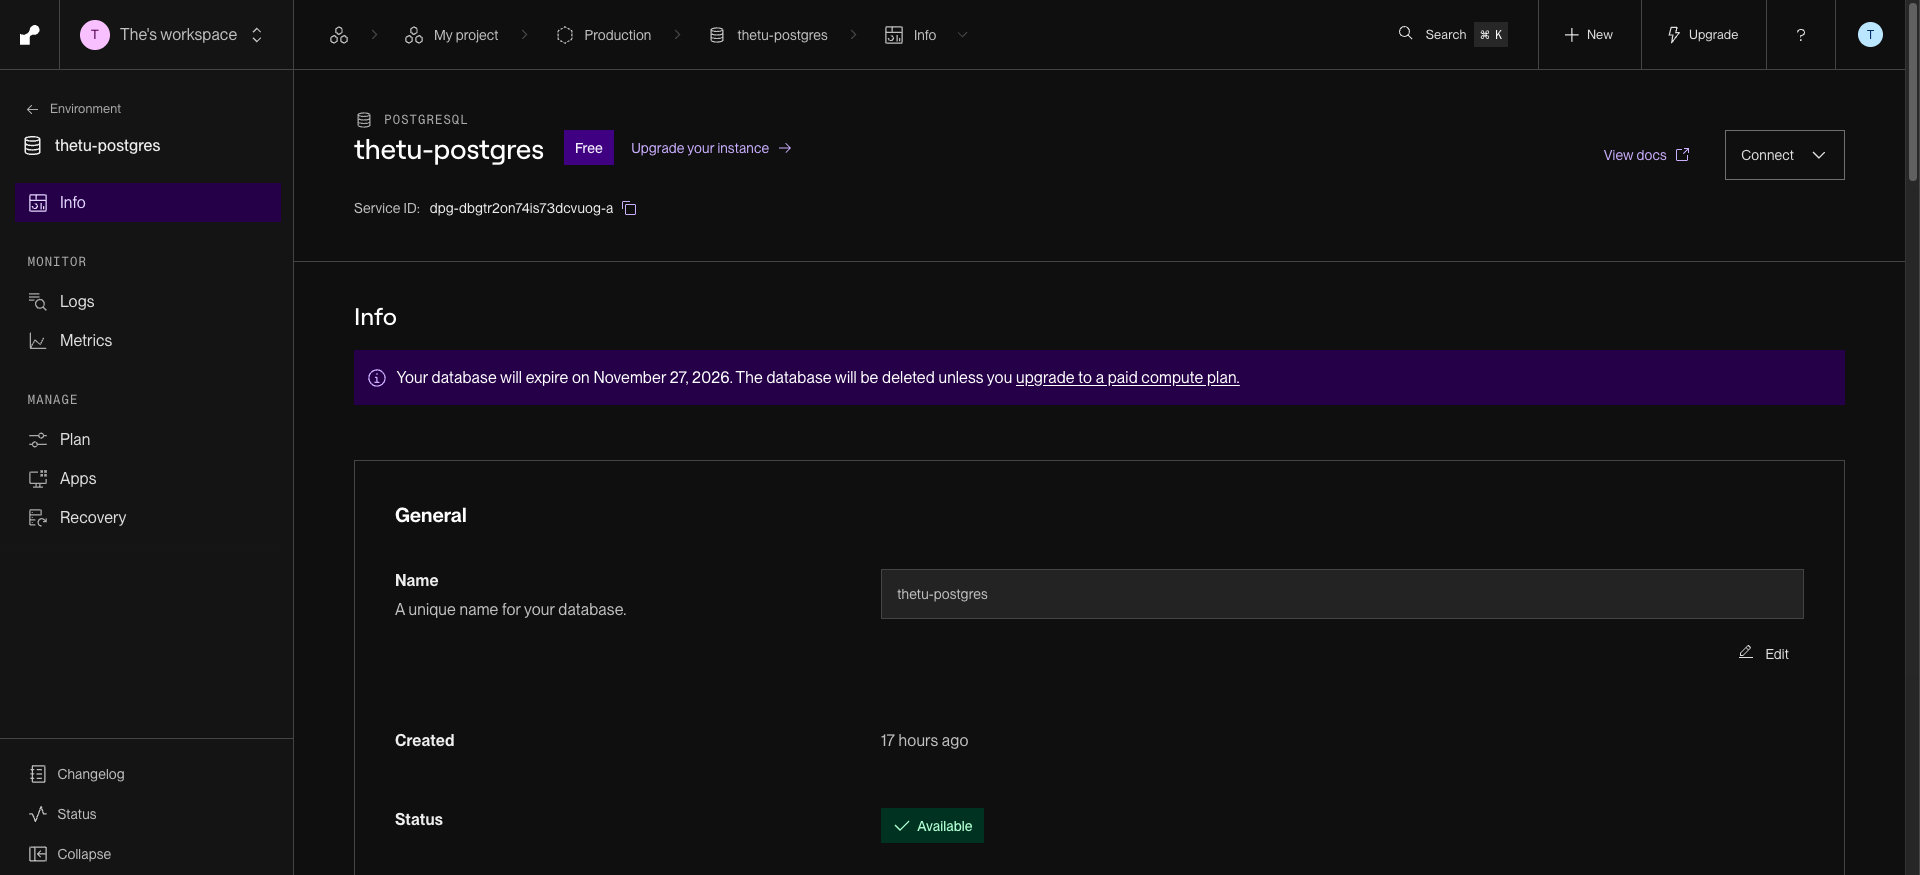
Task: Open the help question mark
Action: pos(1801,35)
